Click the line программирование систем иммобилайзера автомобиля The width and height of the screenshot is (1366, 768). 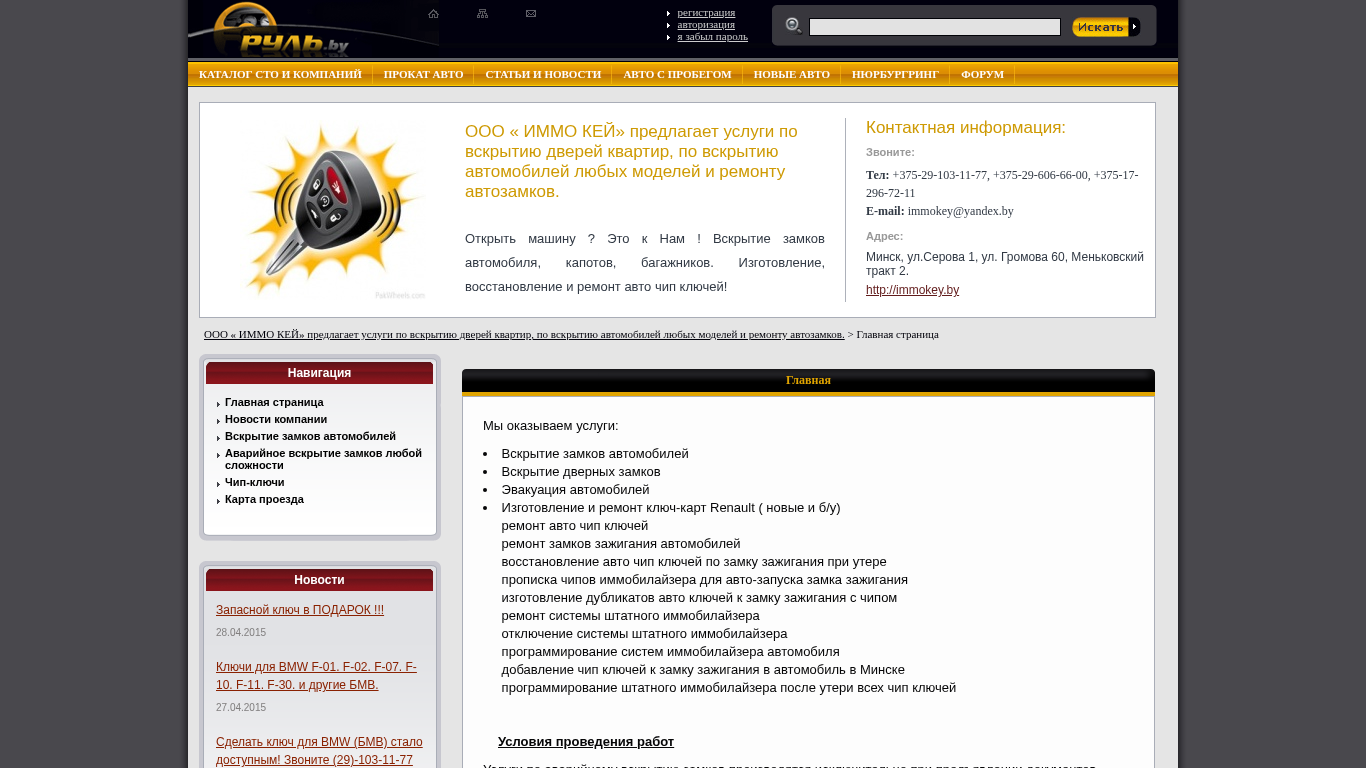(671, 652)
